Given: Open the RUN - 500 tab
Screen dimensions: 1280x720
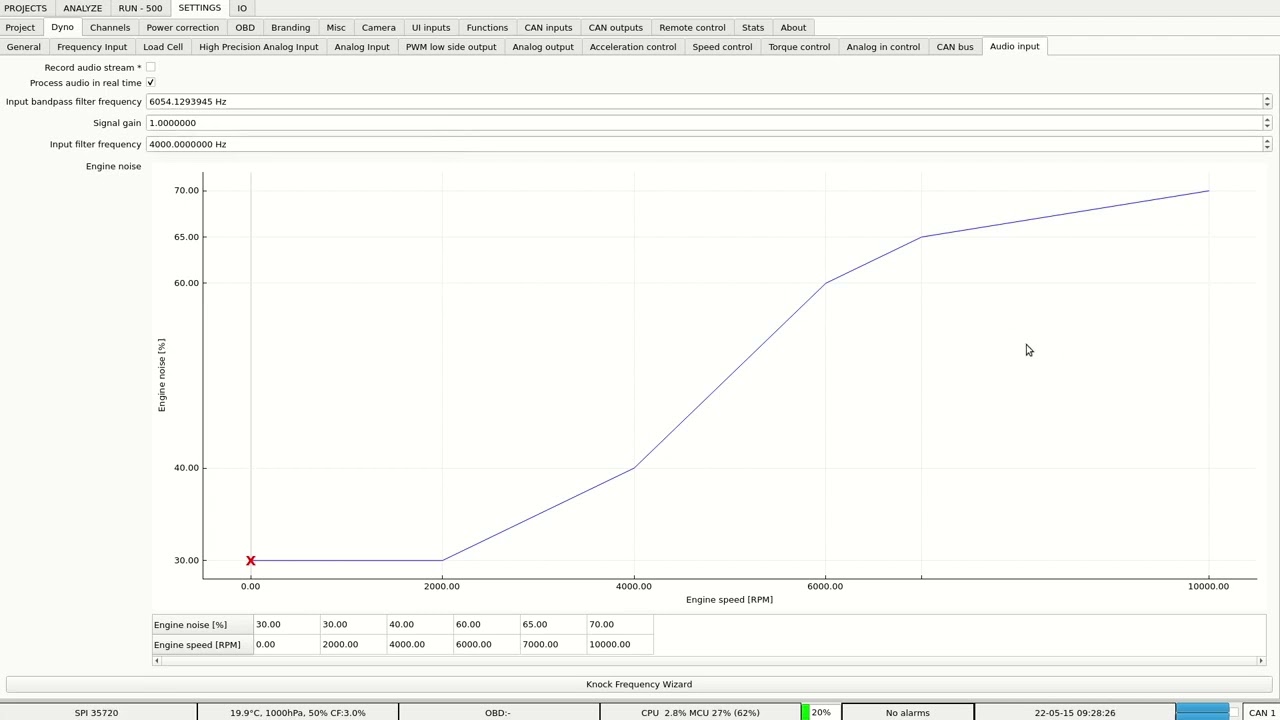Looking at the screenshot, I should point(140,8).
